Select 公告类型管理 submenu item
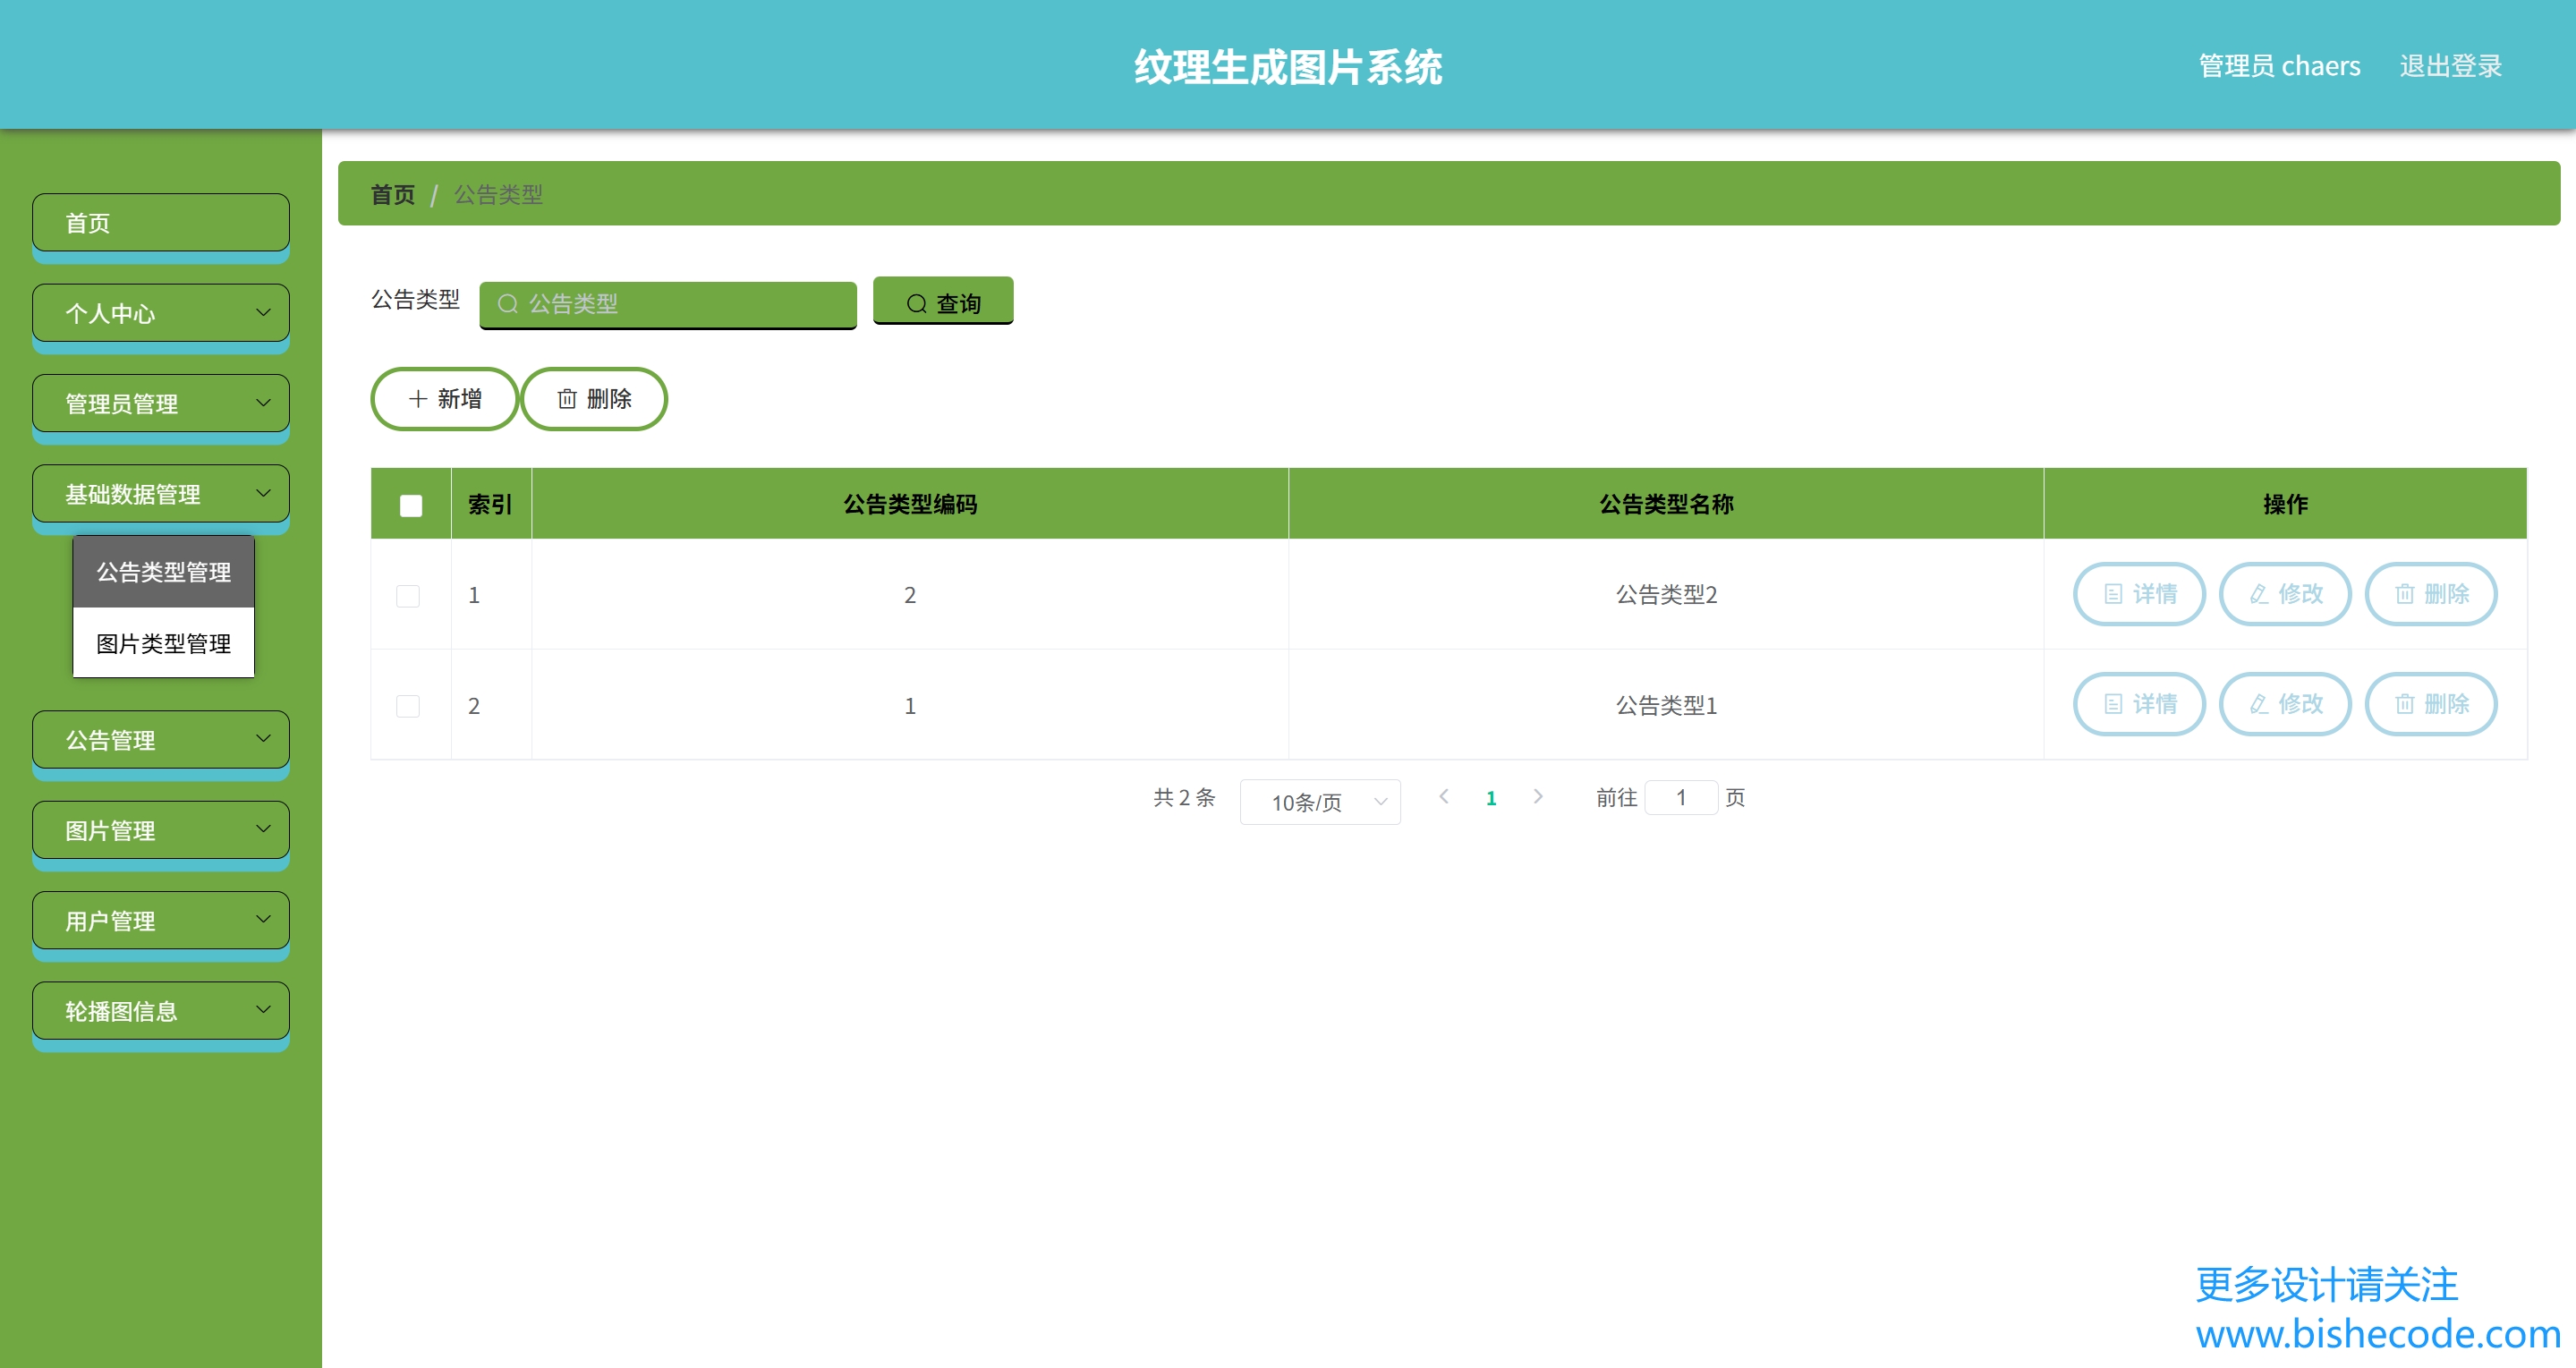The height and width of the screenshot is (1368, 2576). pyautogui.click(x=164, y=572)
